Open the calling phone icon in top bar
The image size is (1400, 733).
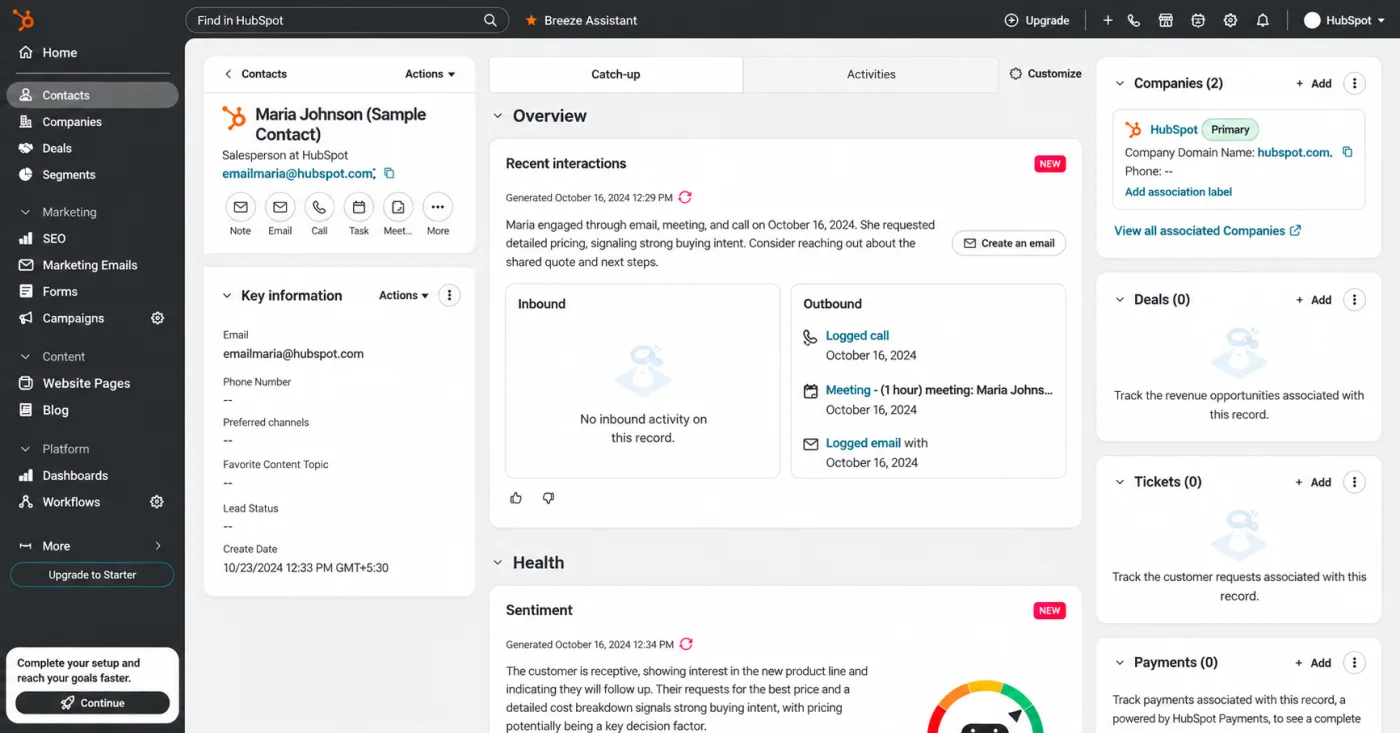point(1133,20)
